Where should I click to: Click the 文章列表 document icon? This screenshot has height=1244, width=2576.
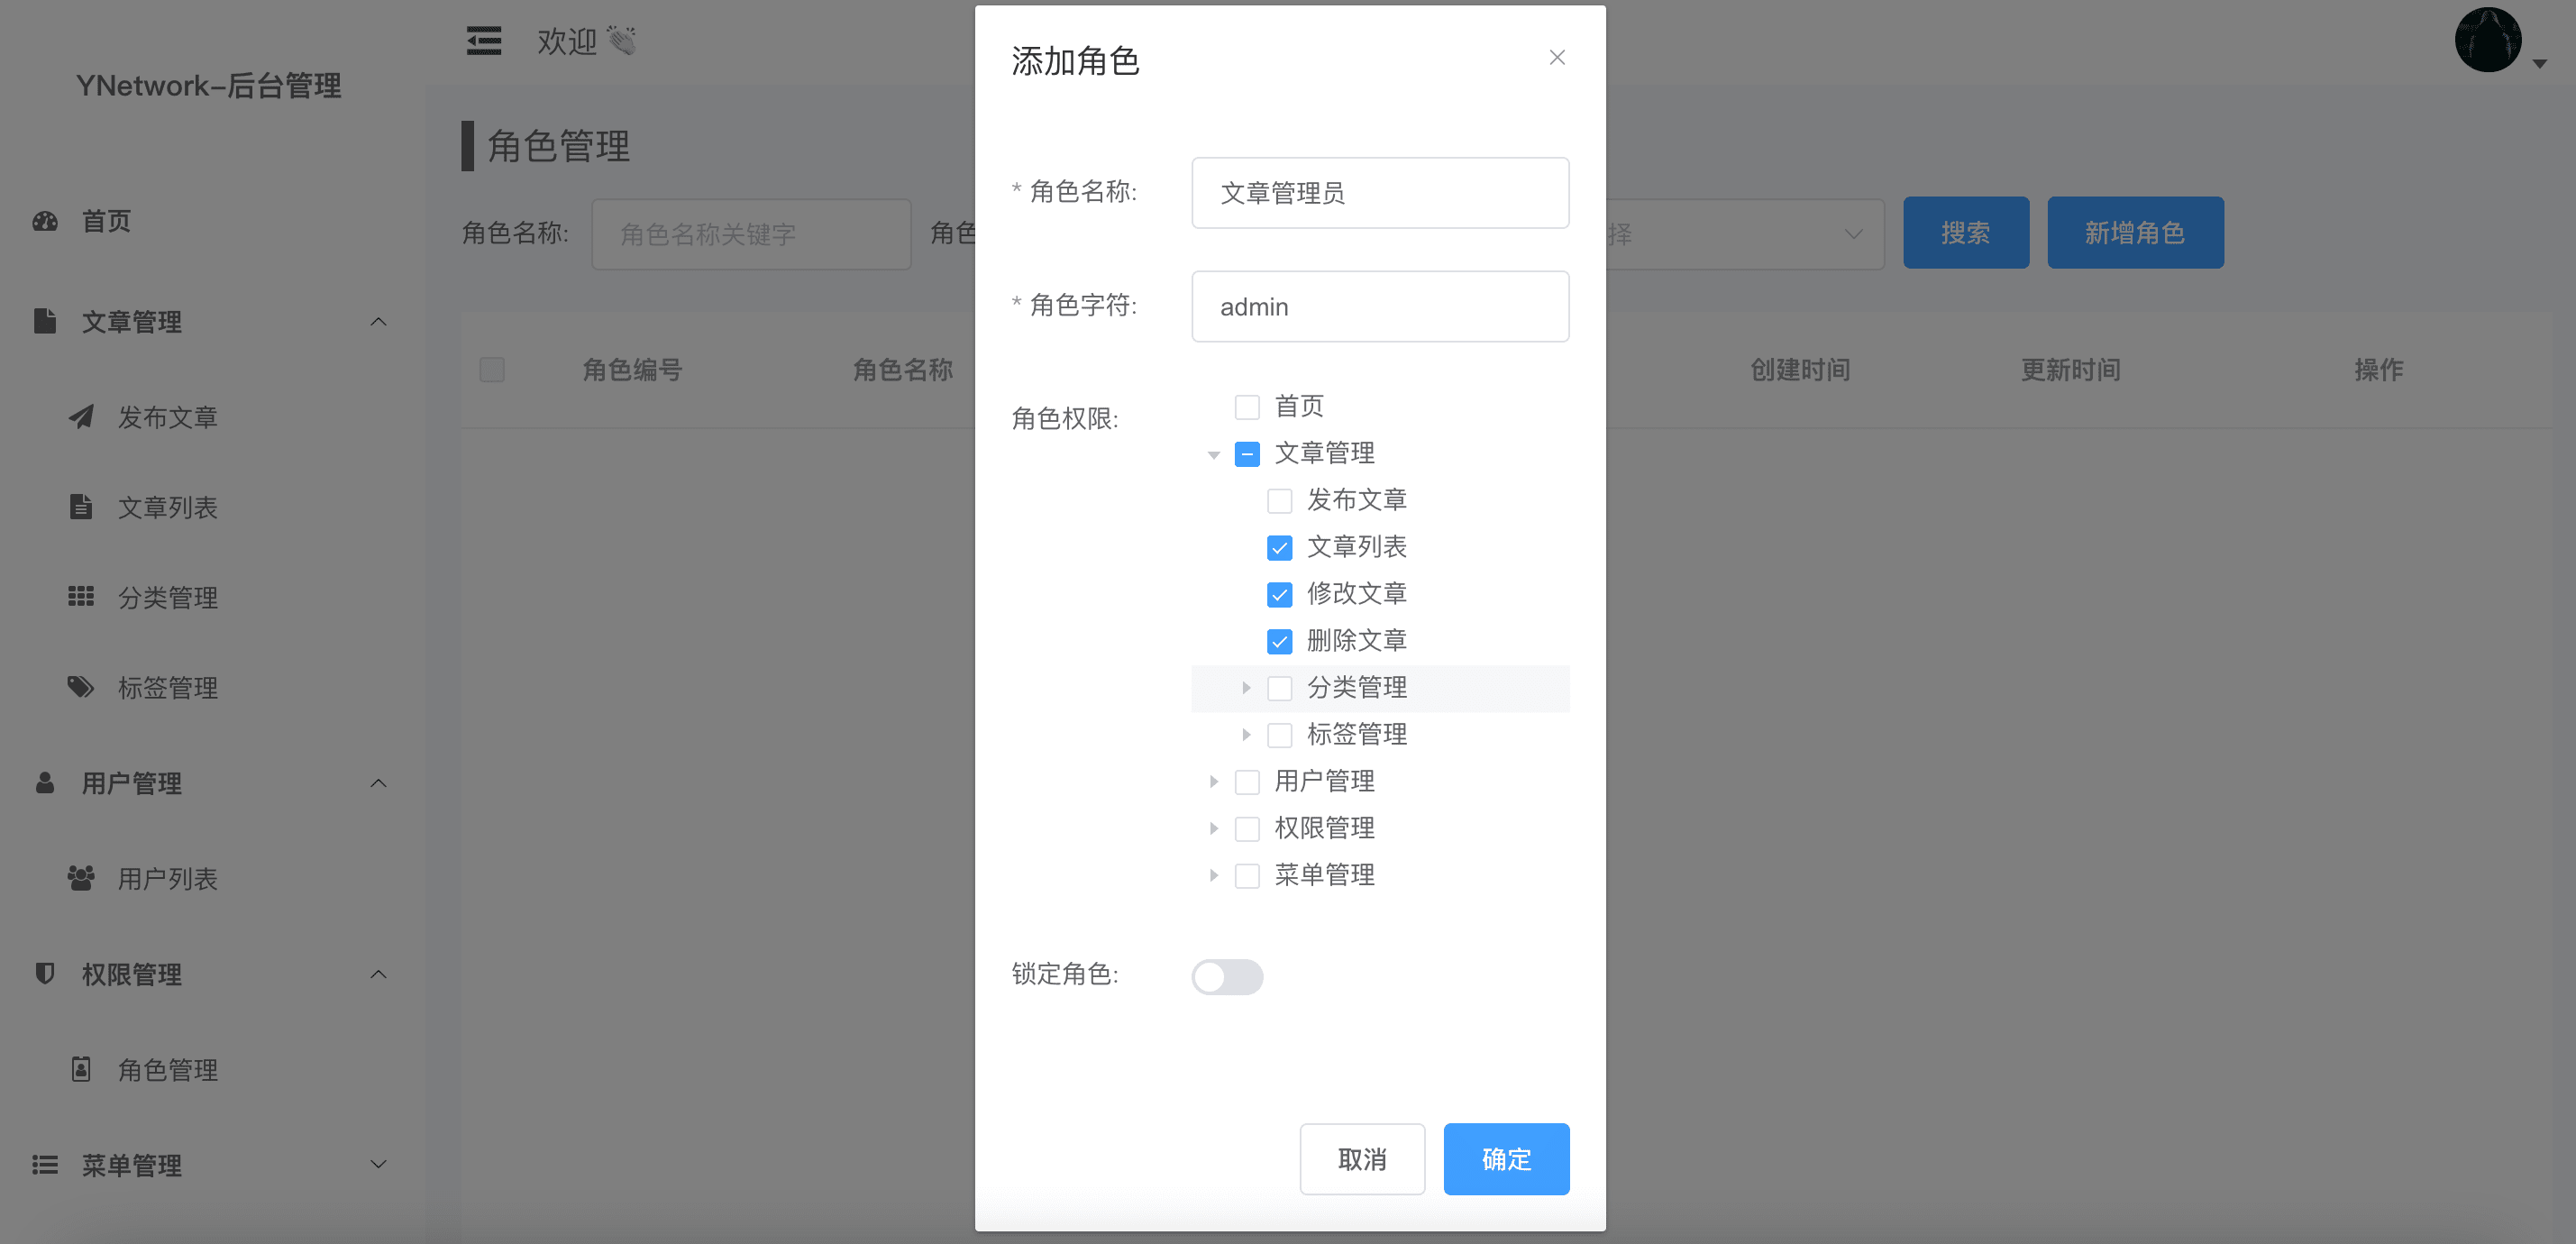(80, 507)
